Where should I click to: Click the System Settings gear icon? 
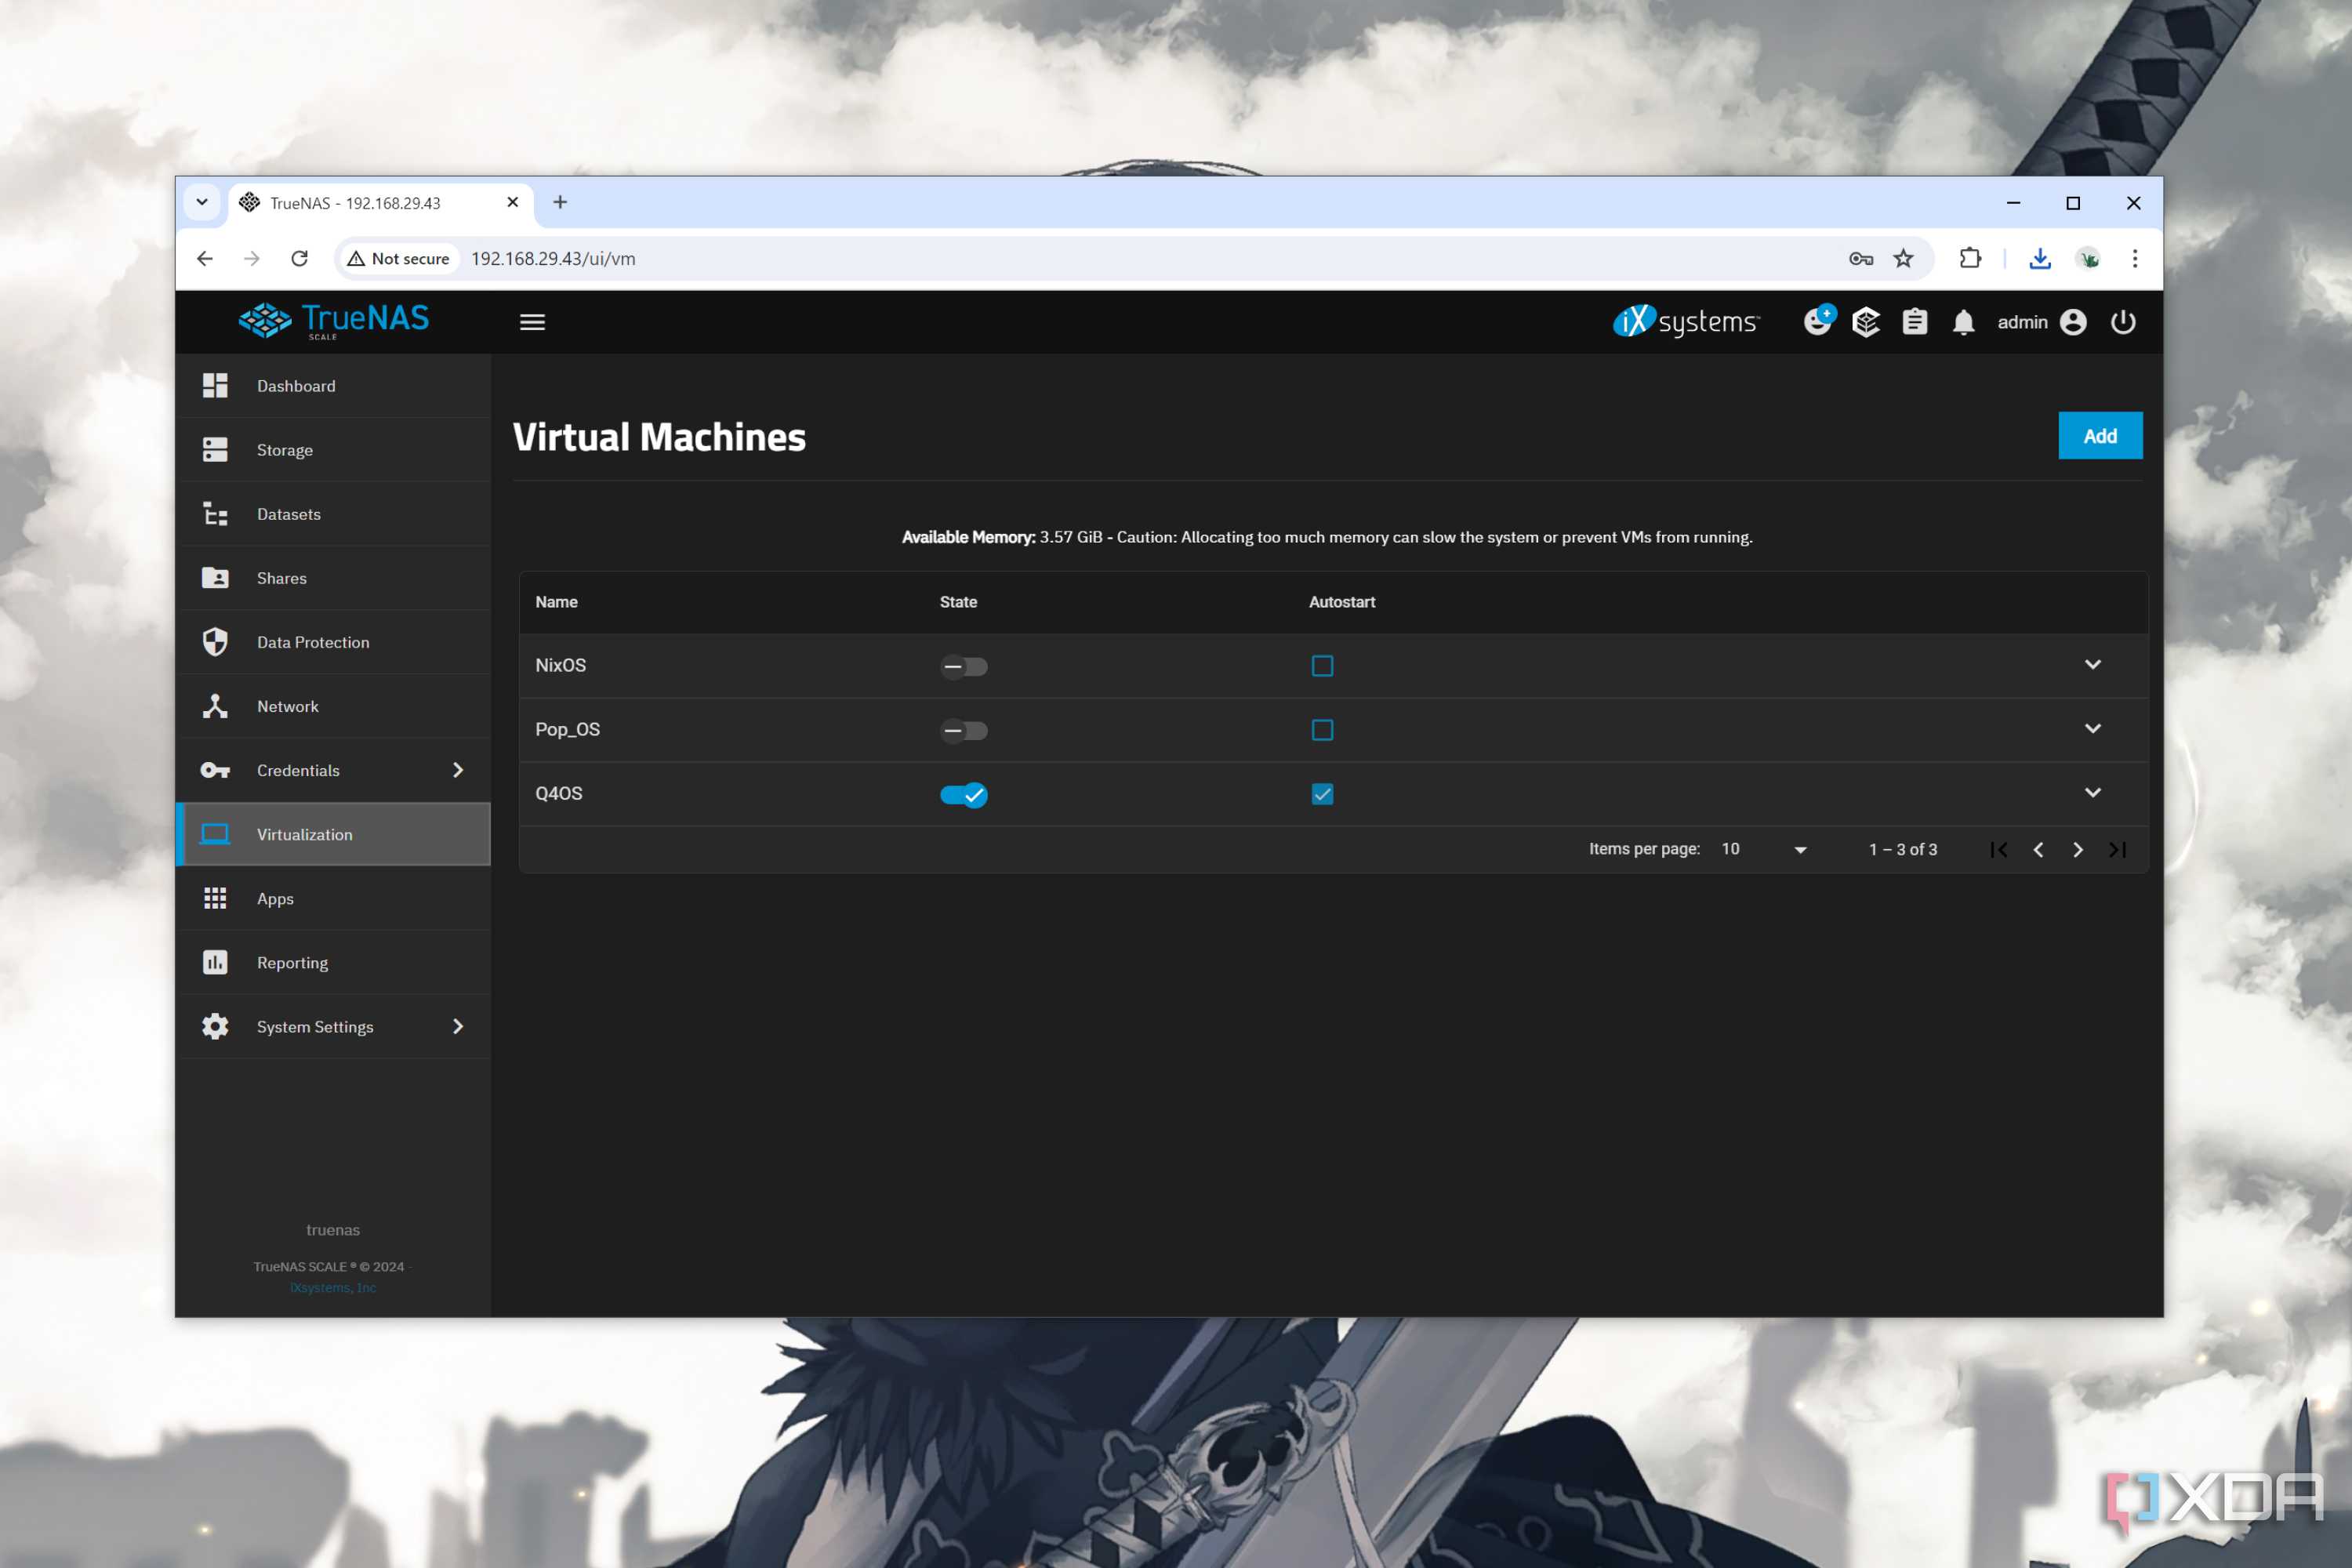pos(215,1027)
